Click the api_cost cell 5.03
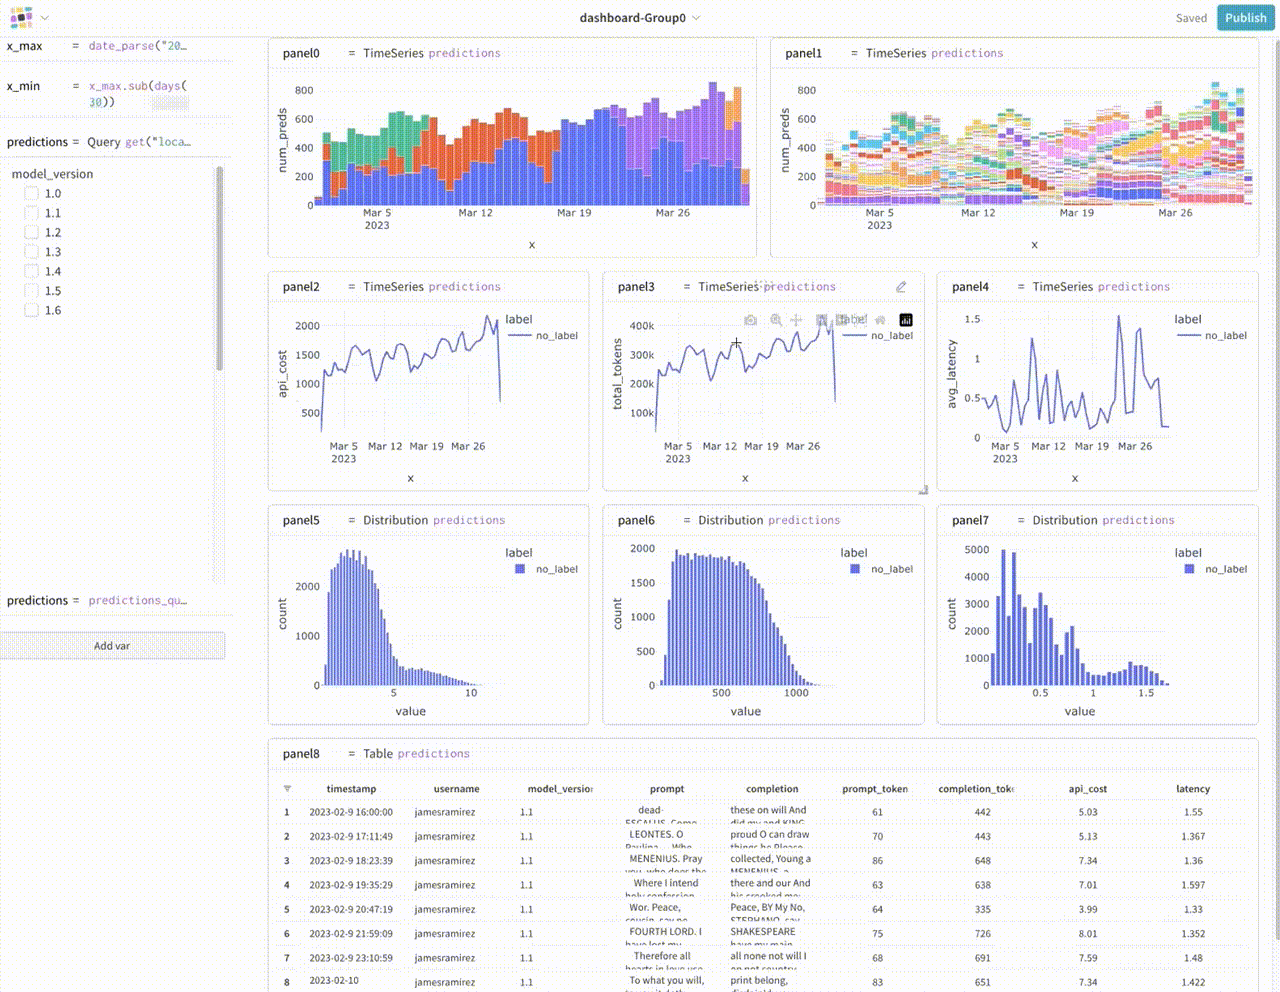The image size is (1280, 992). 1088,812
